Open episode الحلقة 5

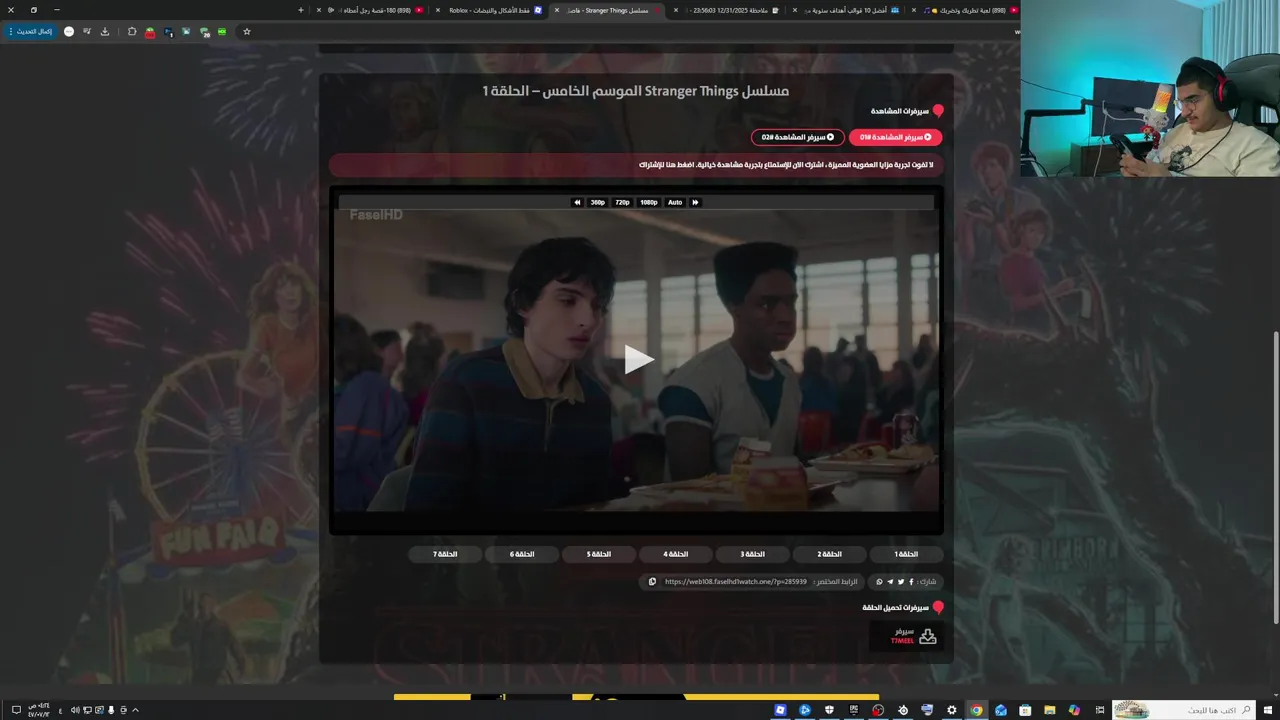(598, 554)
